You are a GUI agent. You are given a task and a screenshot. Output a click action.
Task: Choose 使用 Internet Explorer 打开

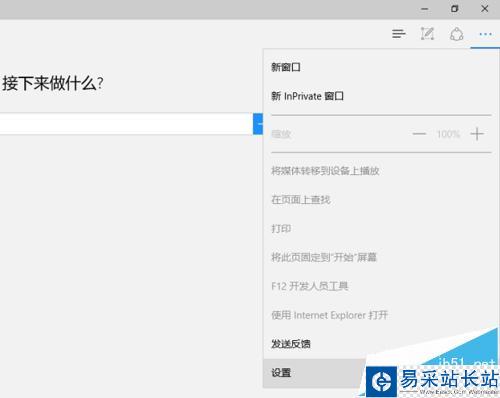[x=329, y=315]
